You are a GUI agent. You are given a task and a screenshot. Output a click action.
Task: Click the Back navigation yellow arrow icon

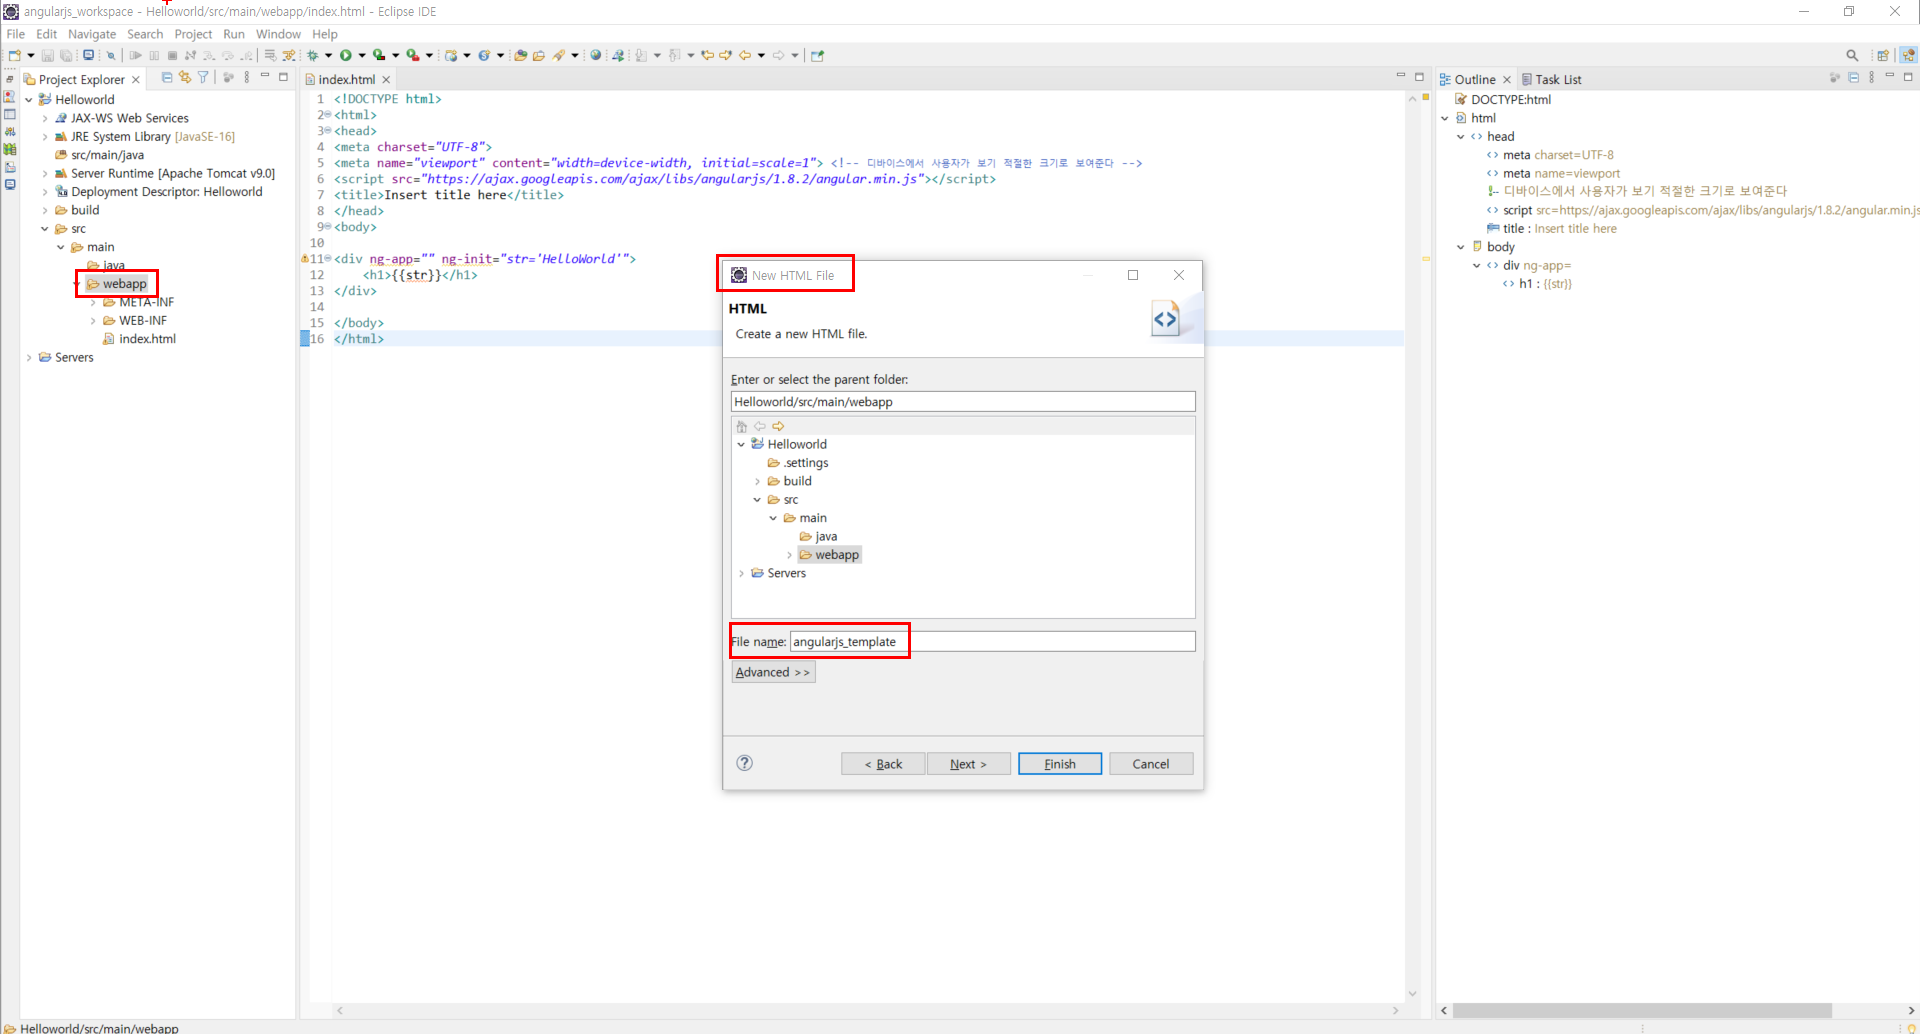click(x=745, y=55)
